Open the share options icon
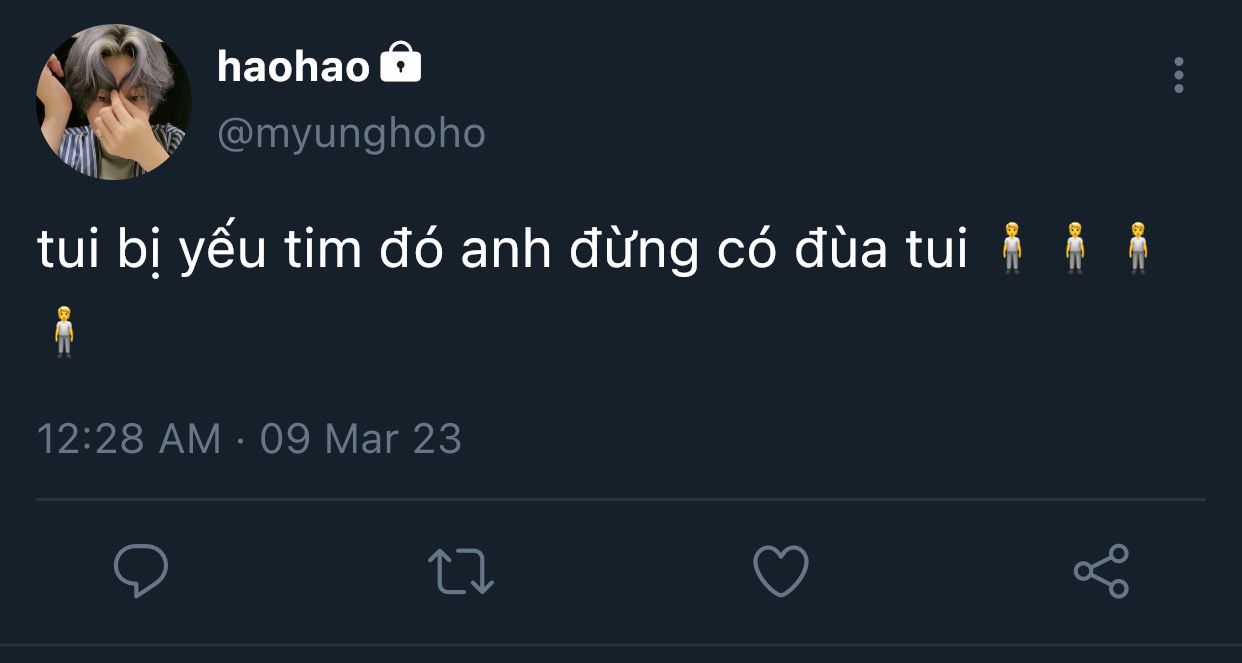The image size is (1242, 663). tap(1101, 571)
